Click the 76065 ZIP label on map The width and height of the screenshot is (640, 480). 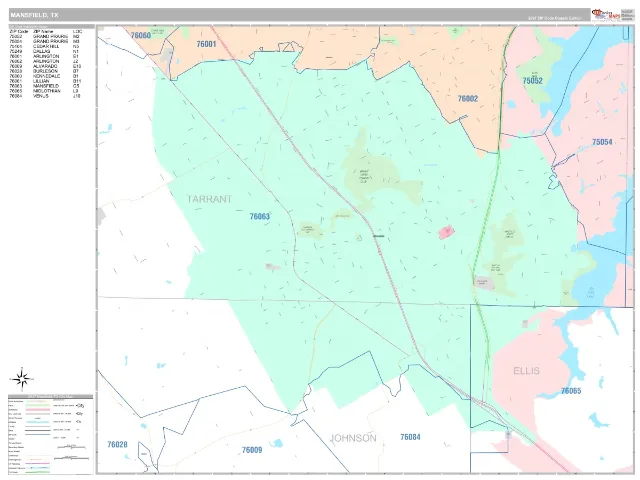click(571, 391)
